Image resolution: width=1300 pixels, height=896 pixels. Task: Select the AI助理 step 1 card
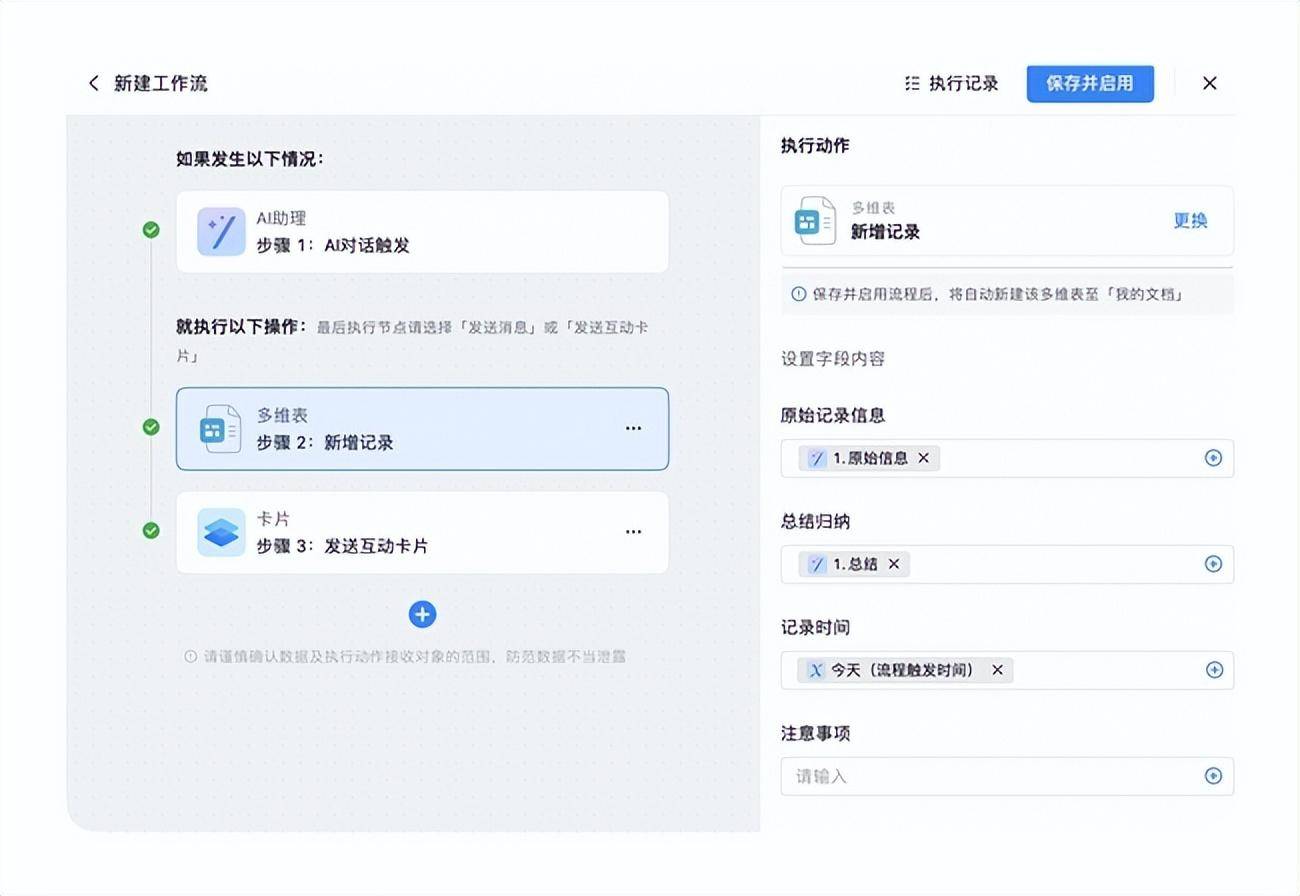(422, 232)
